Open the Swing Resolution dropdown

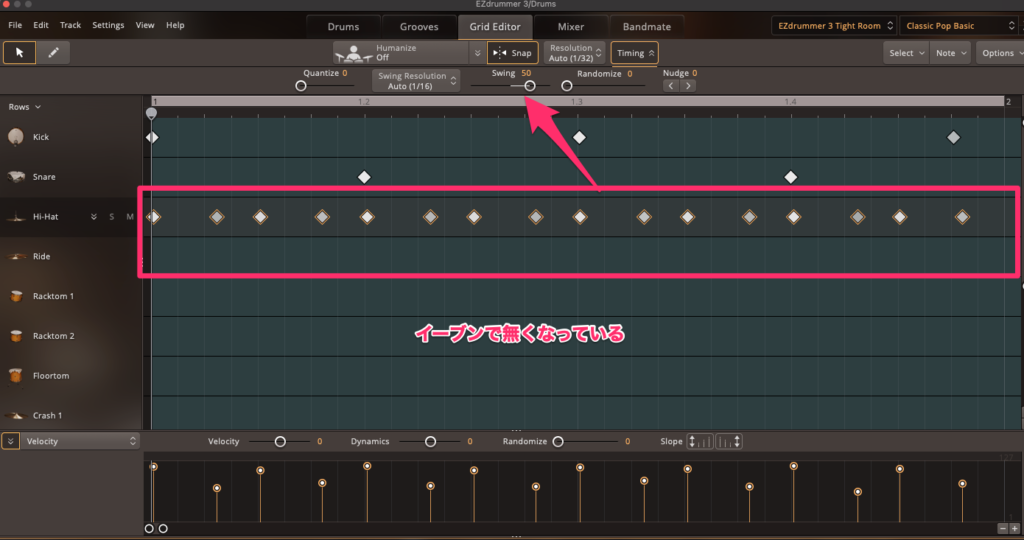coord(416,80)
